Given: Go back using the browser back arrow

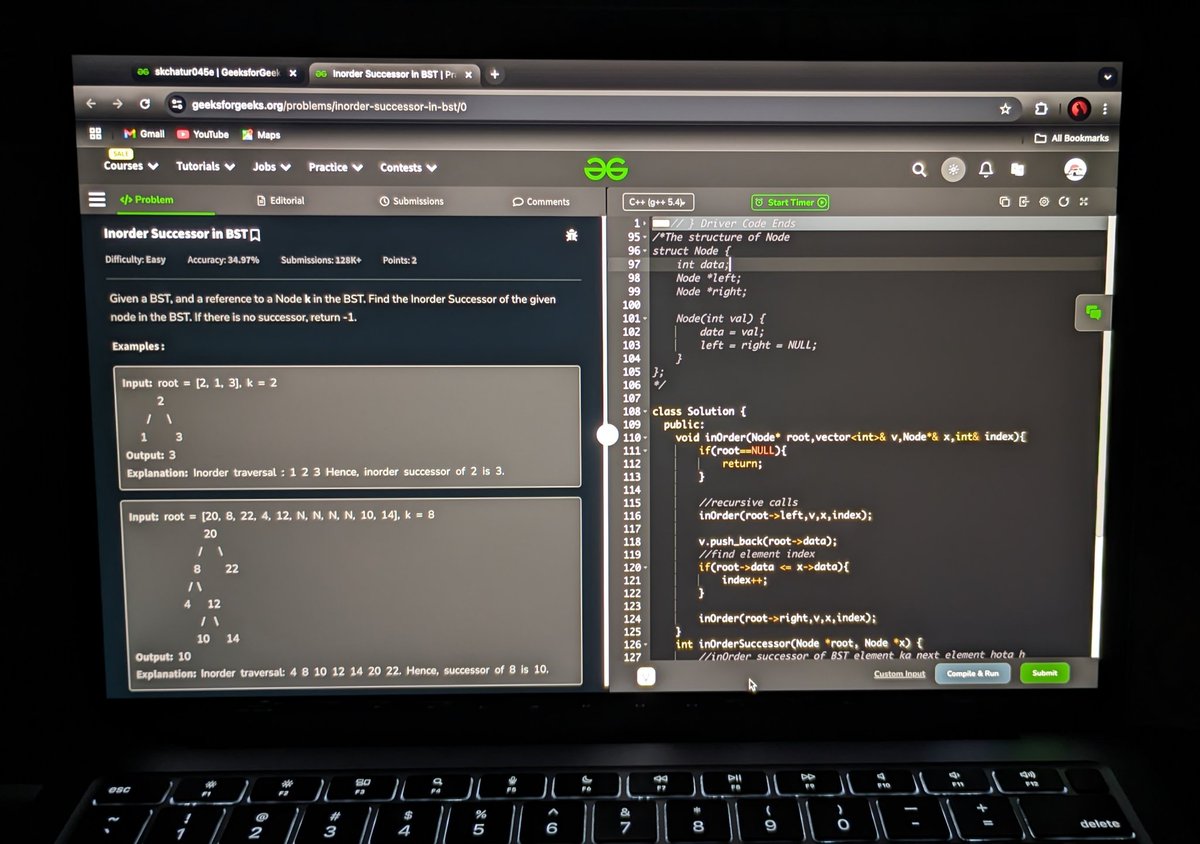Looking at the screenshot, I should pos(92,103).
